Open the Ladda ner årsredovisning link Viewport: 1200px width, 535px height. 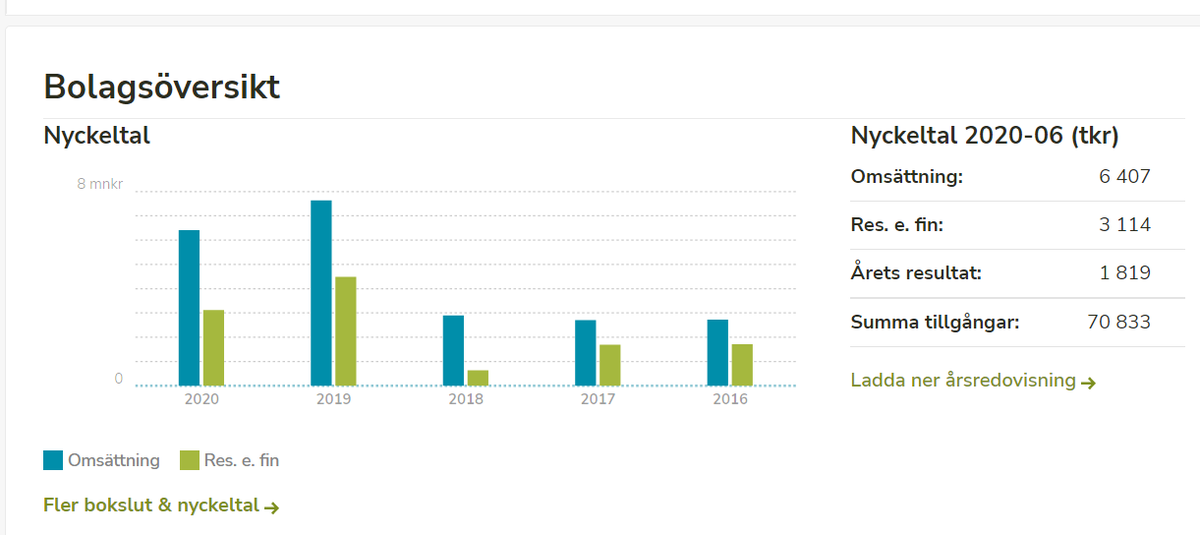coord(973,381)
